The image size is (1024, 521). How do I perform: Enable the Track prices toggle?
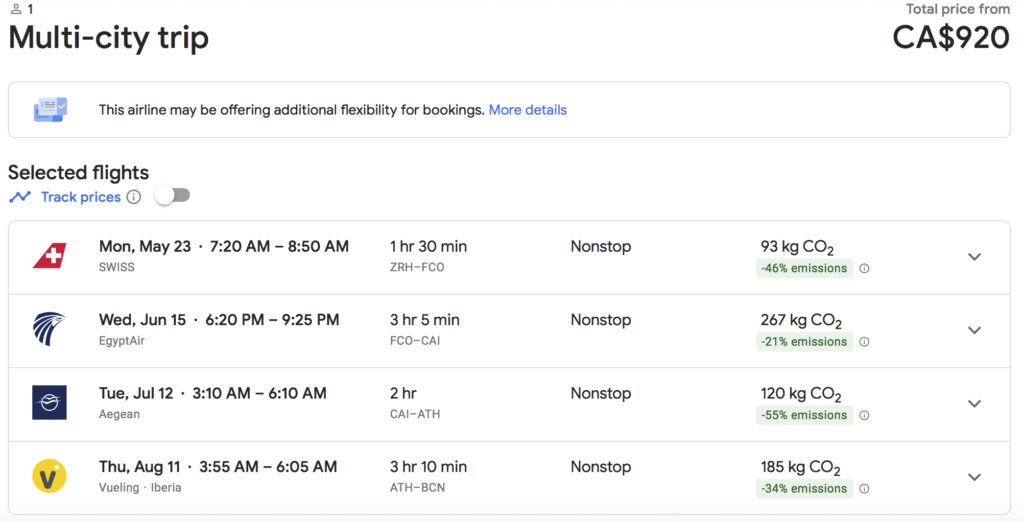pyautogui.click(x=172, y=196)
